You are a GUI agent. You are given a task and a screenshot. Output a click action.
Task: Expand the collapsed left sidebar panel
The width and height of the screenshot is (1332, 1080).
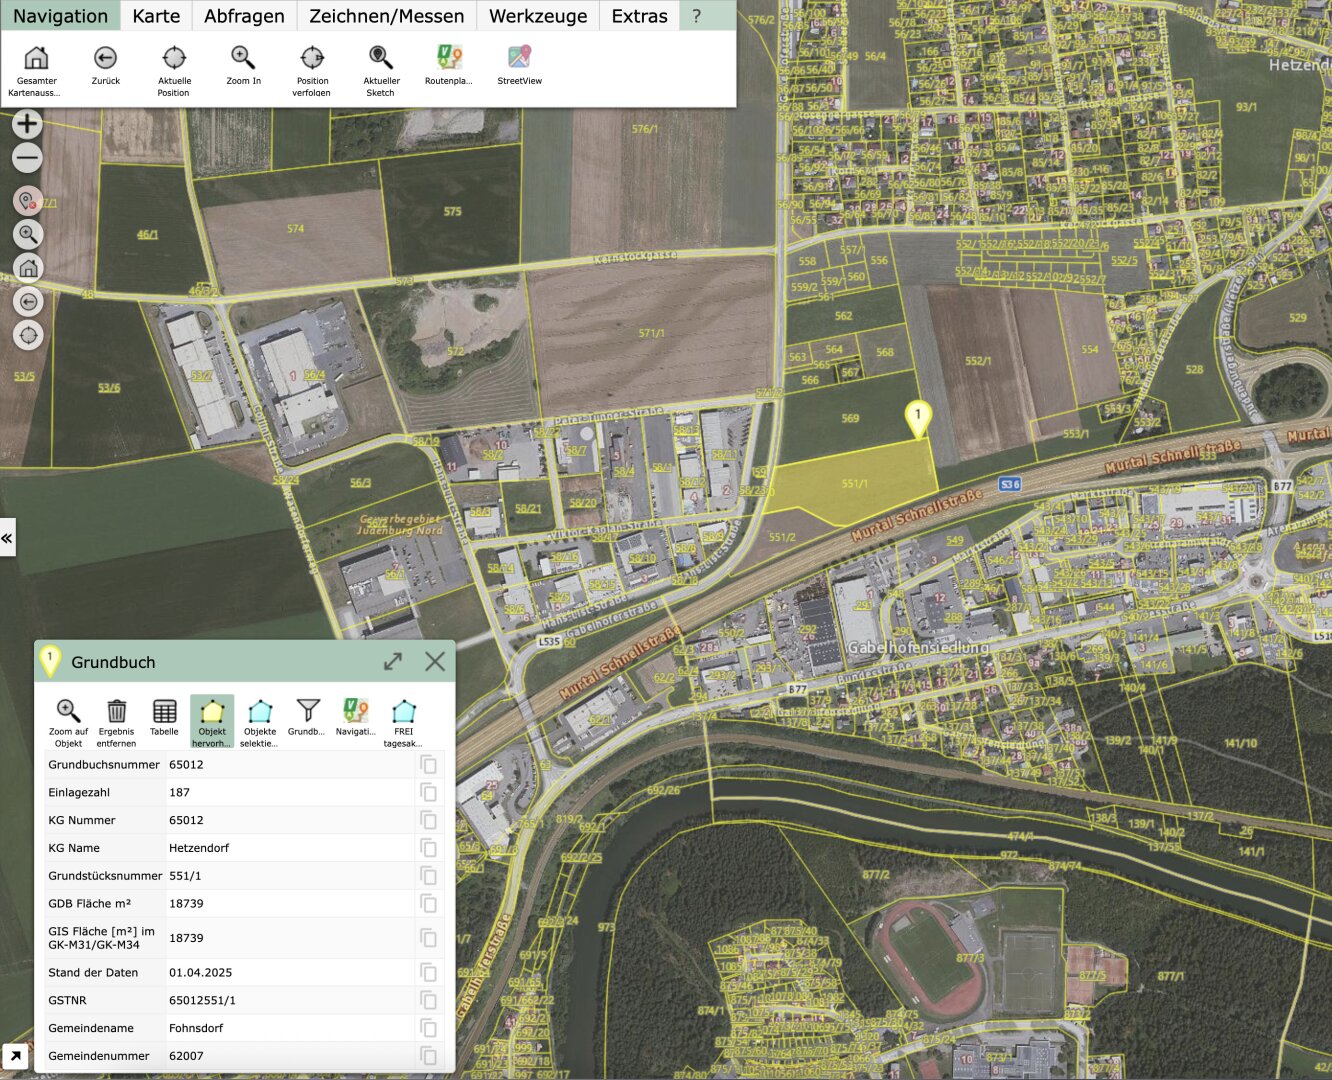tap(7, 538)
